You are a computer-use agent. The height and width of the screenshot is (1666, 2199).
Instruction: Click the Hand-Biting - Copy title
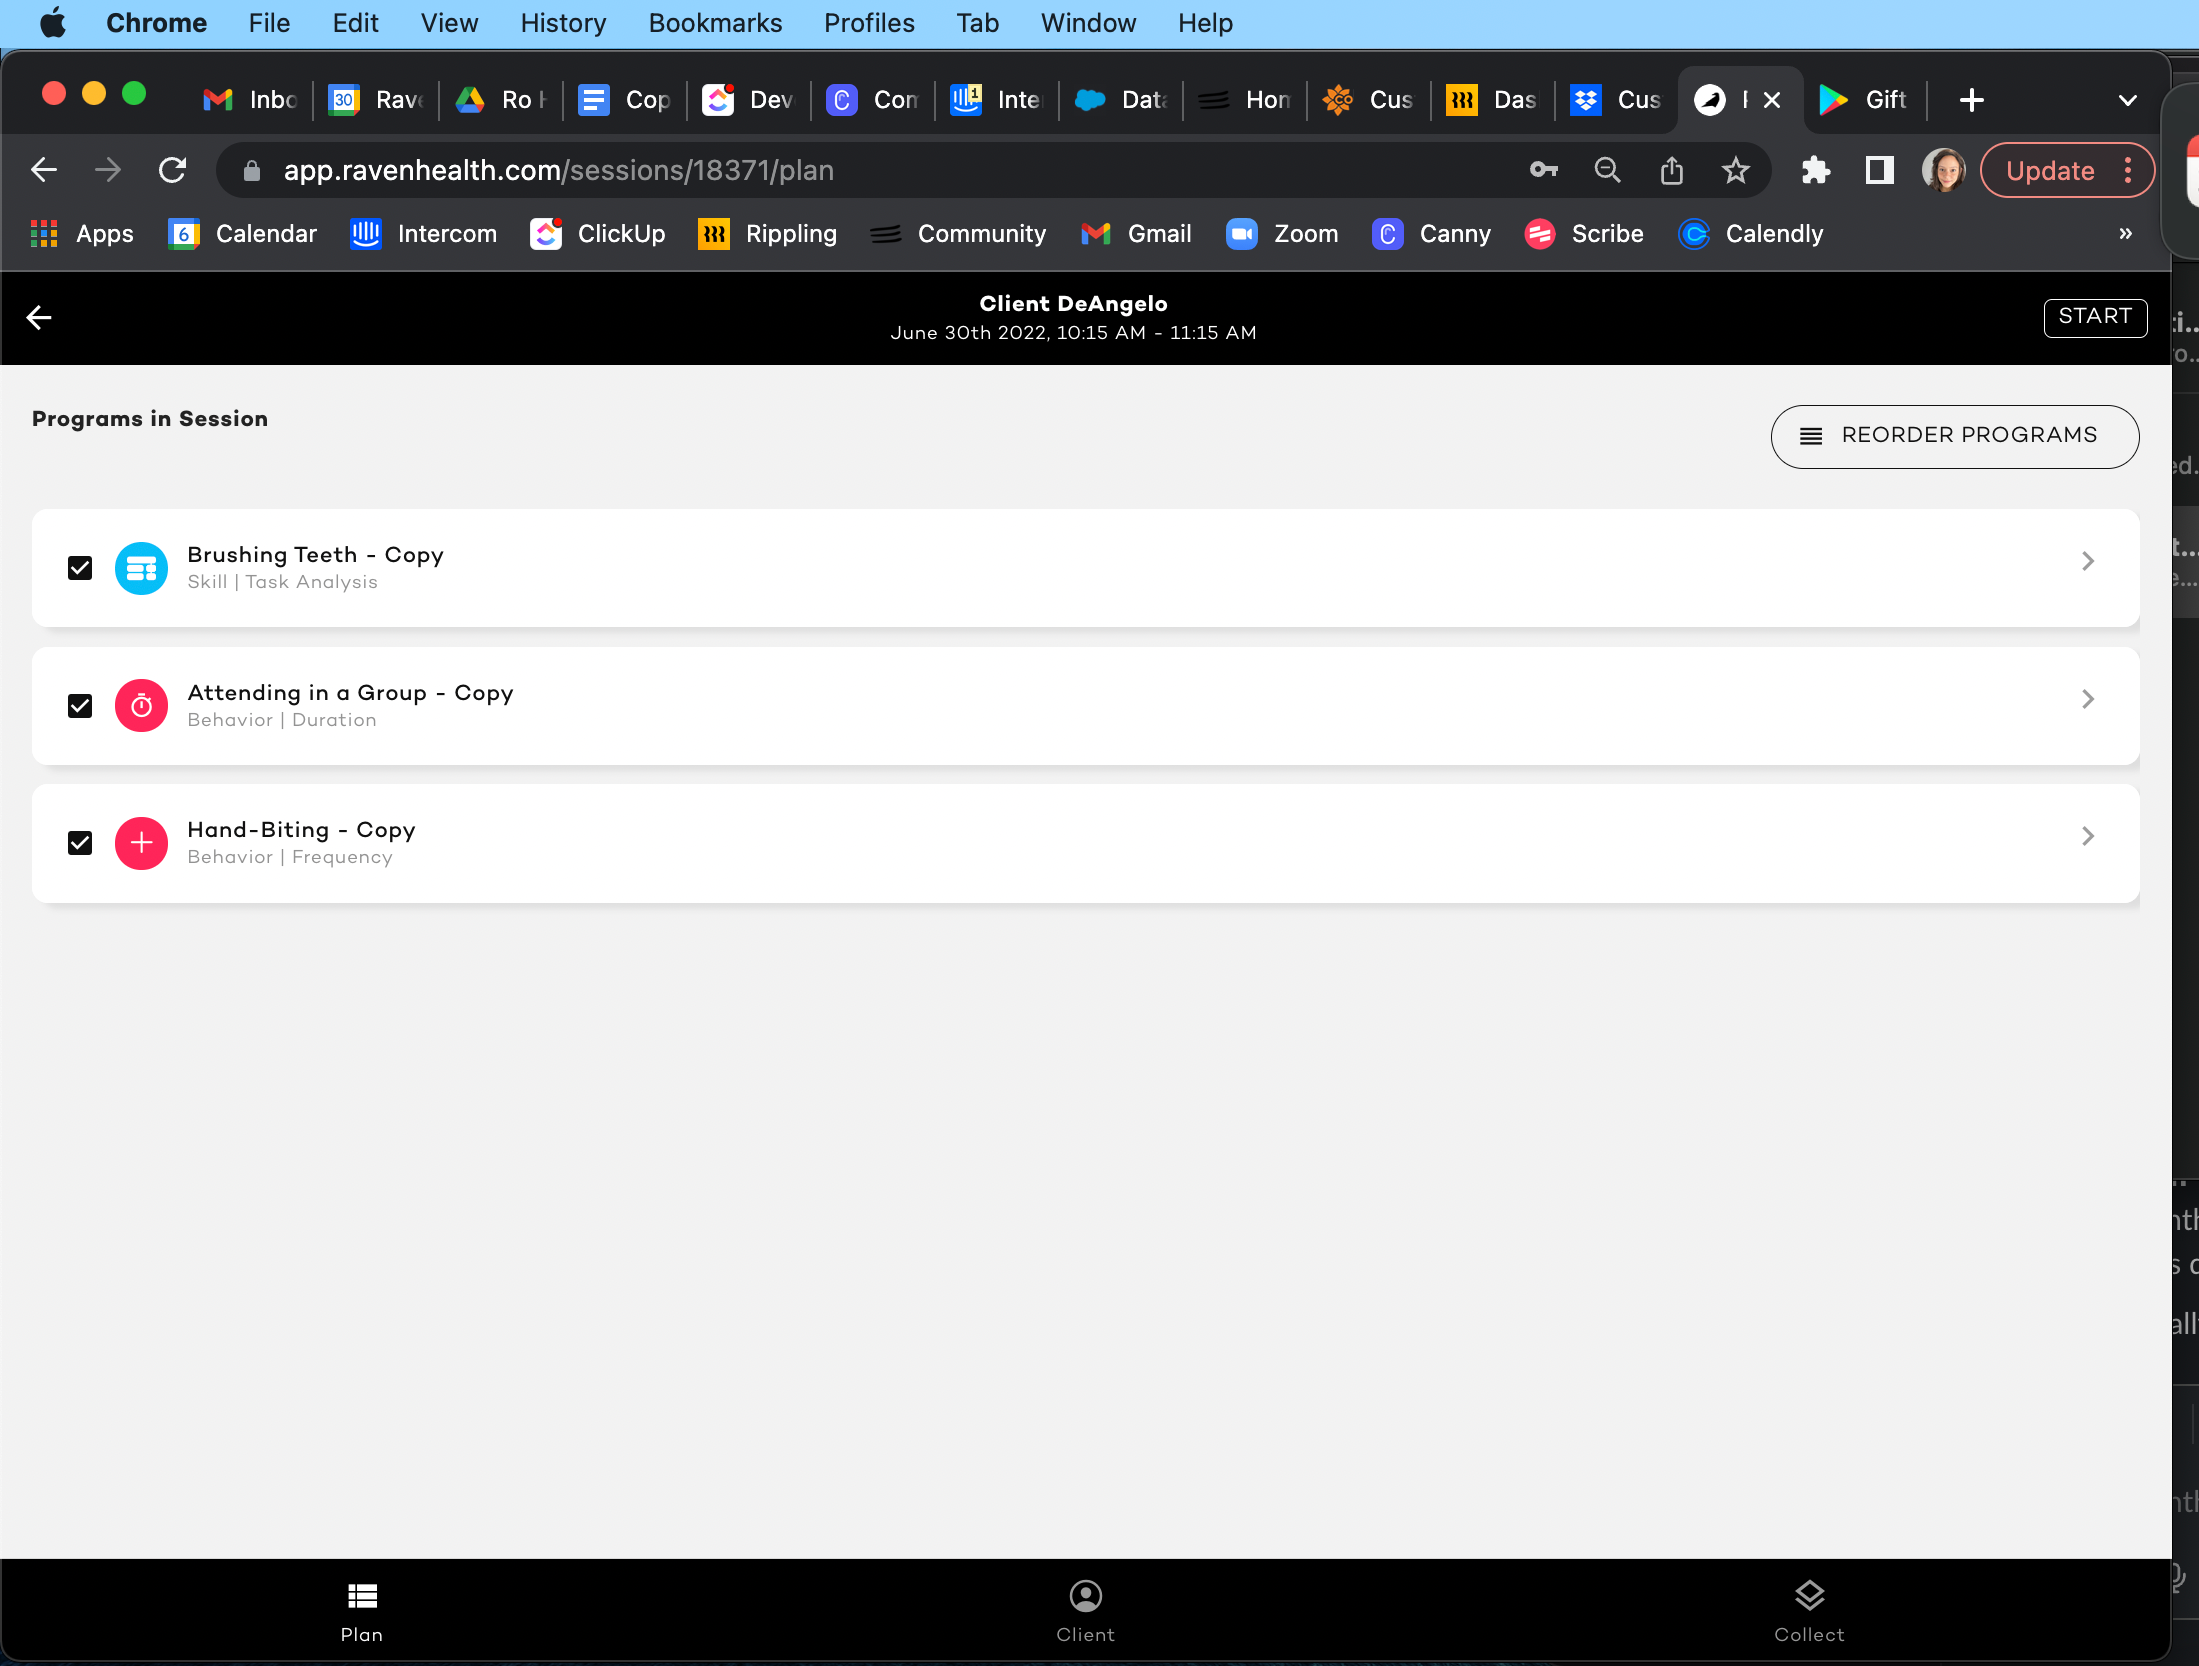click(302, 830)
